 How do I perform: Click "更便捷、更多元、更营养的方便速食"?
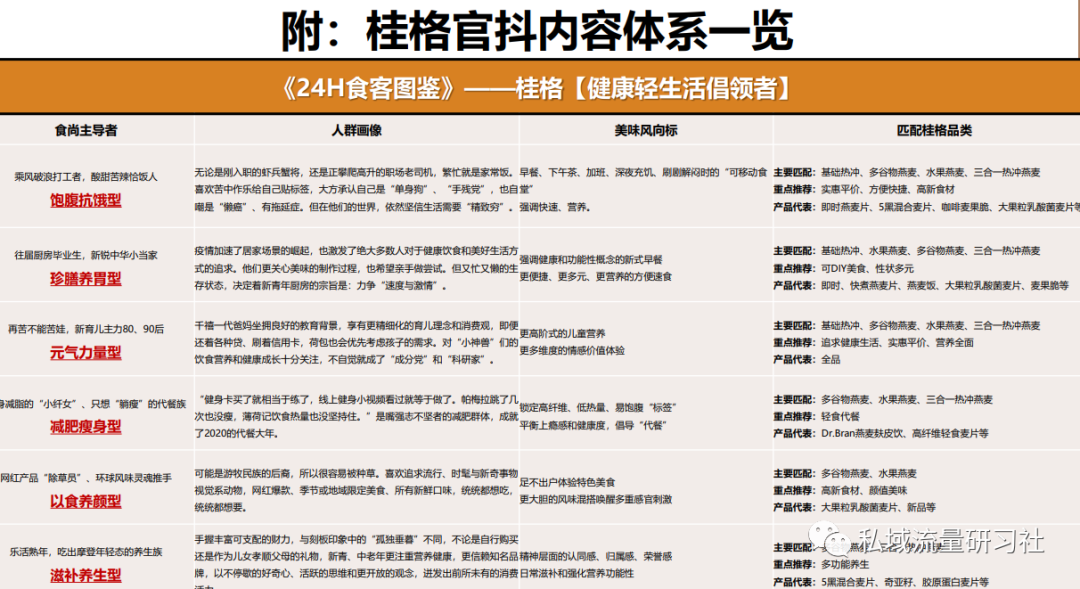point(596,277)
